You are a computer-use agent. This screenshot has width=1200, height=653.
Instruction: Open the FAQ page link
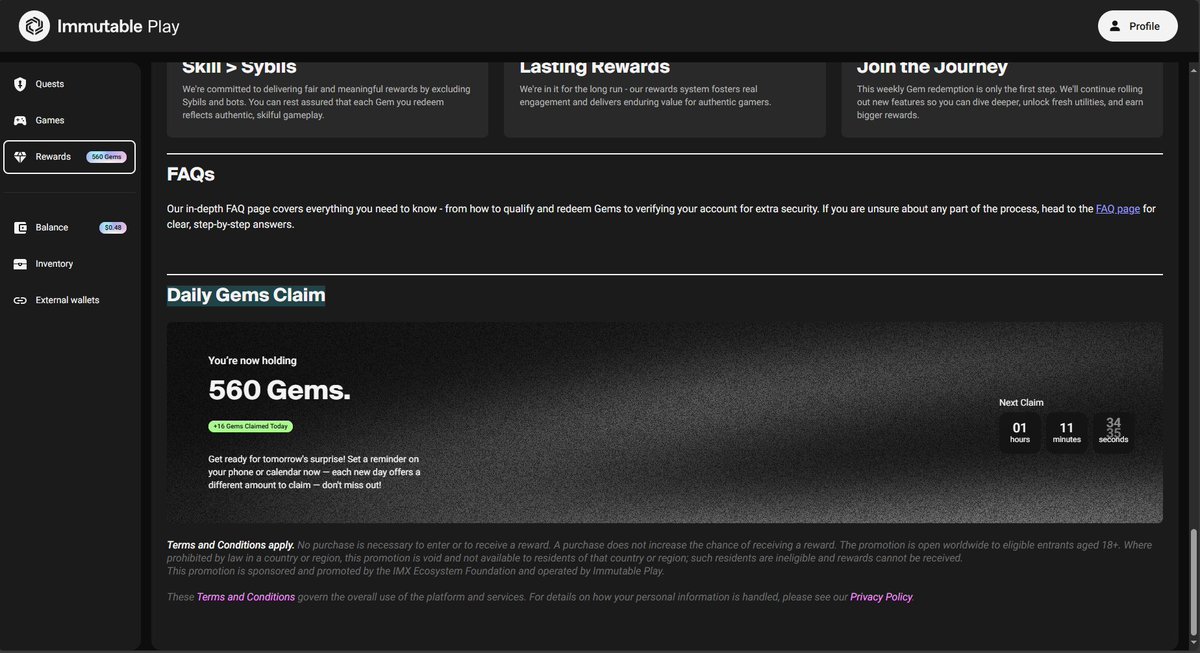[x=1118, y=209]
